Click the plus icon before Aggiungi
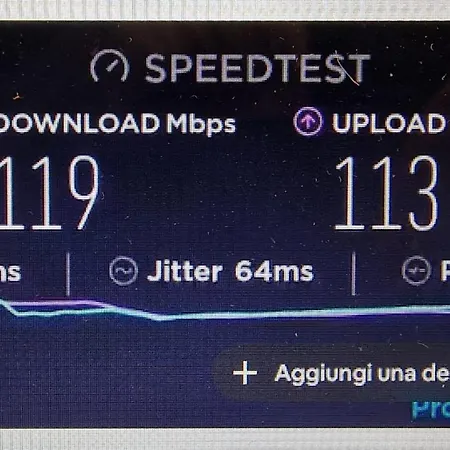 click(x=245, y=372)
